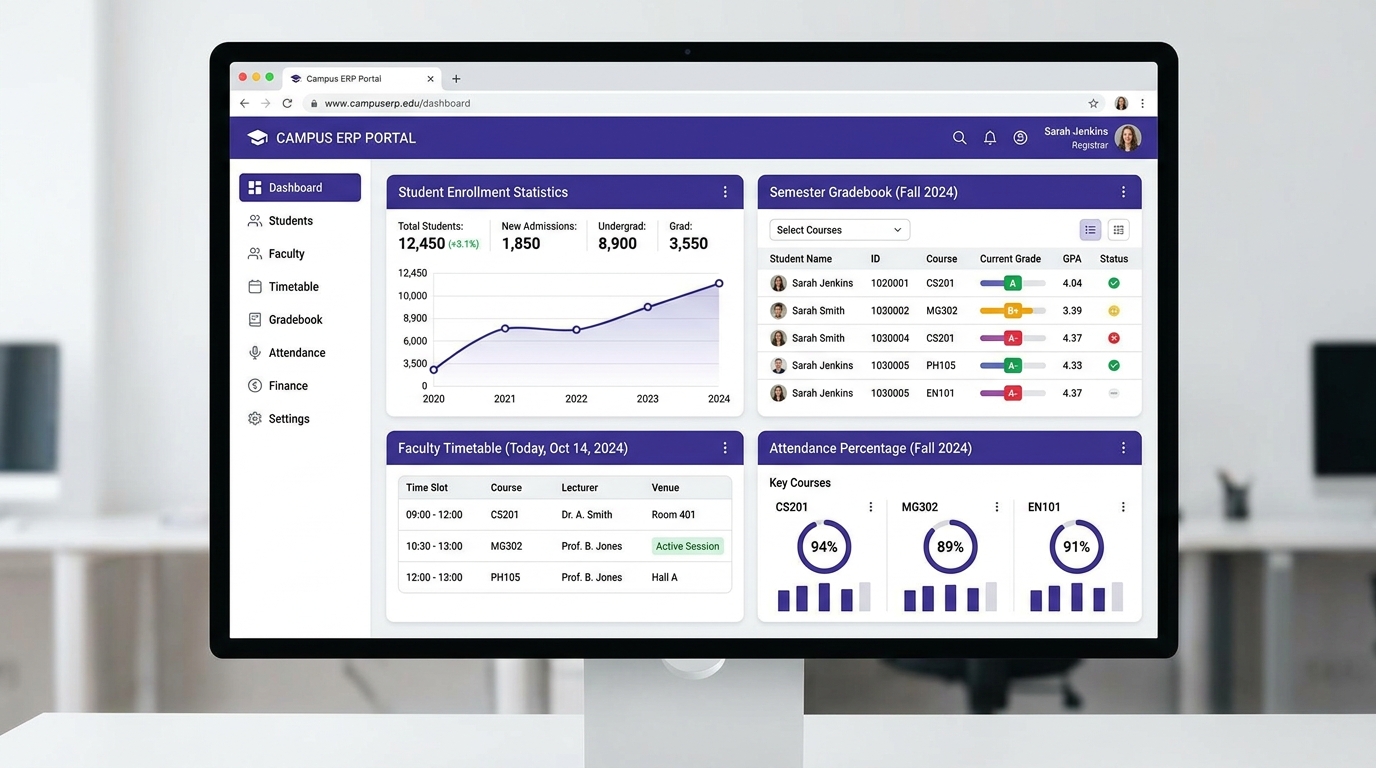Click the A grade bar for ID 1020001
The image size is (1376, 768).
[1012, 283]
